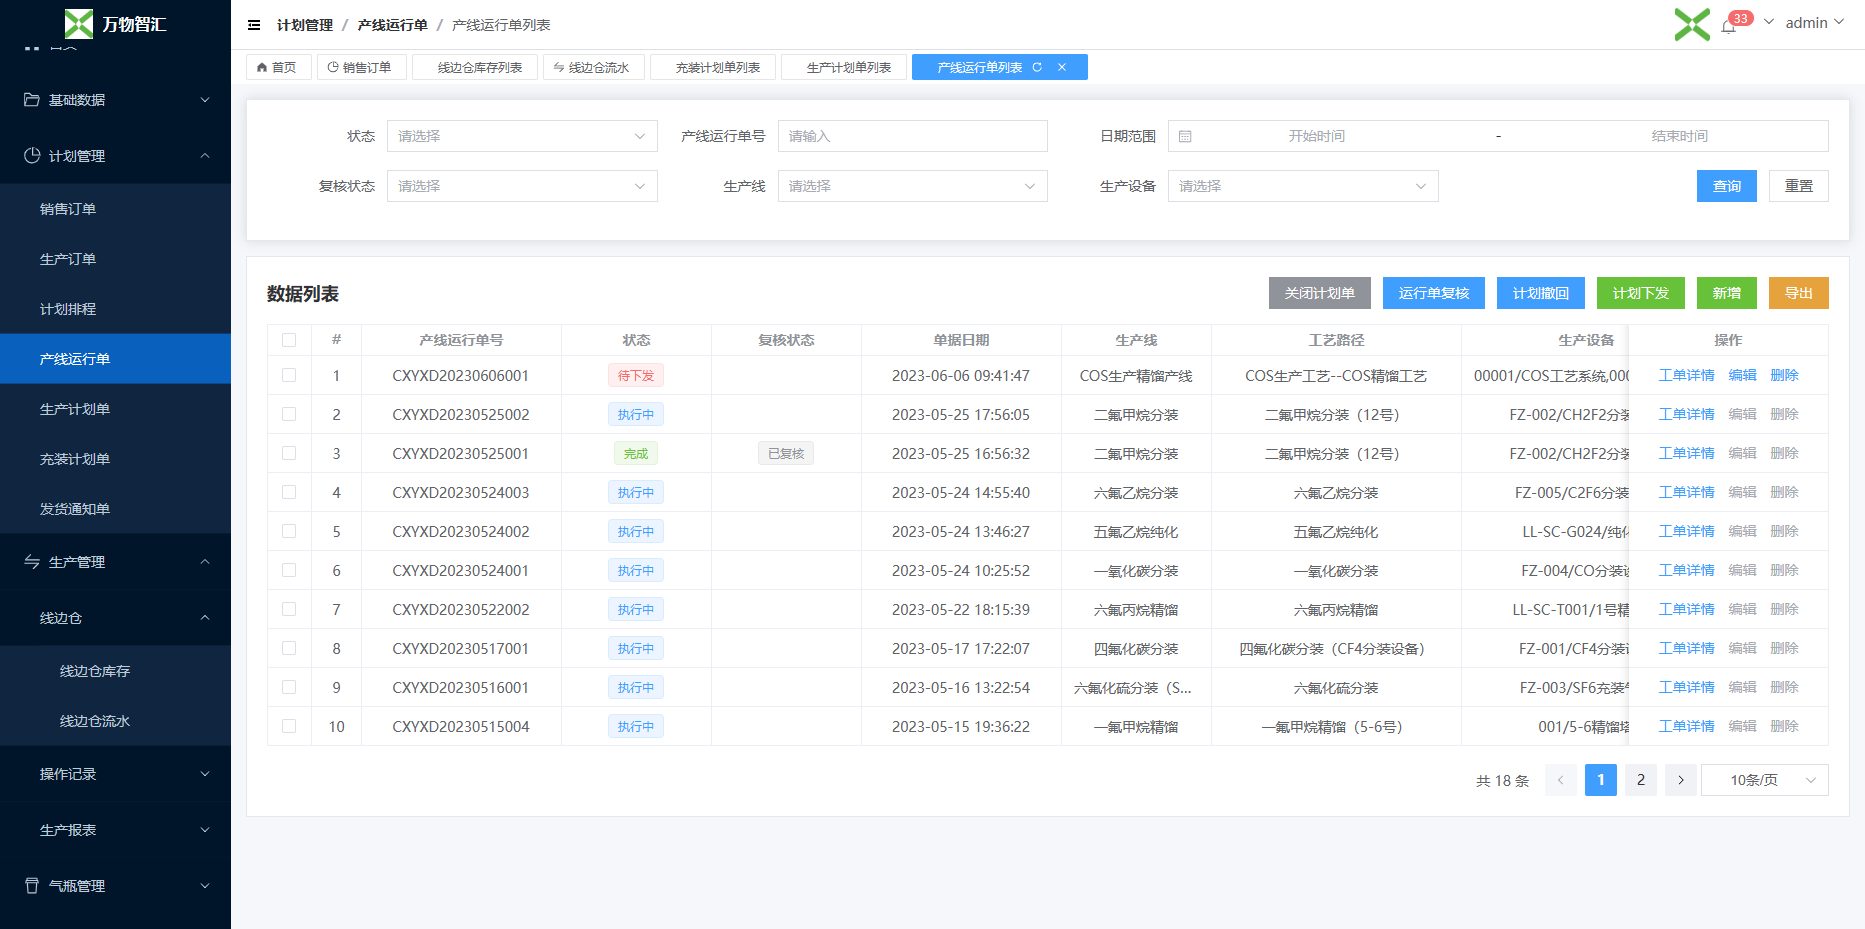Select 生产计划单 in the sidebar menu
This screenshot has width=1865, height=929.
pos(75,409)
